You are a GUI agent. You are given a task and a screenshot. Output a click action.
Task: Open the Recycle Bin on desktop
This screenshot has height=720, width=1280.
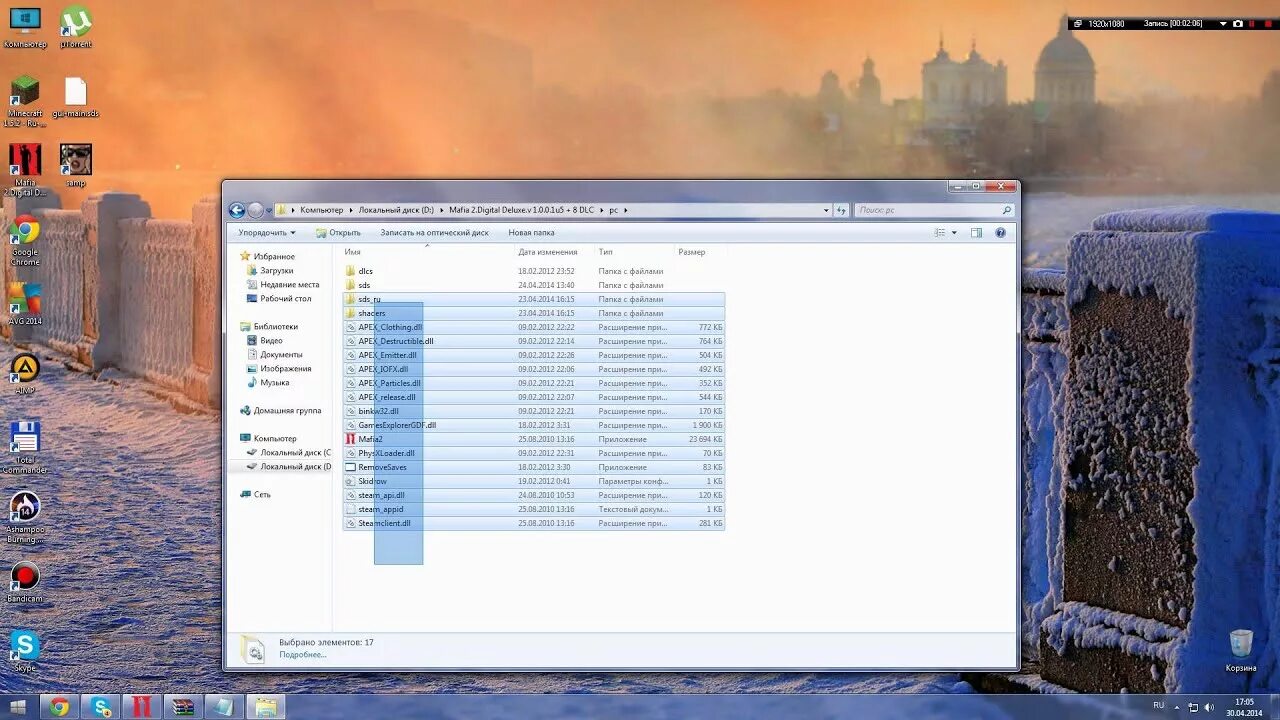(x=1241, y=651)
